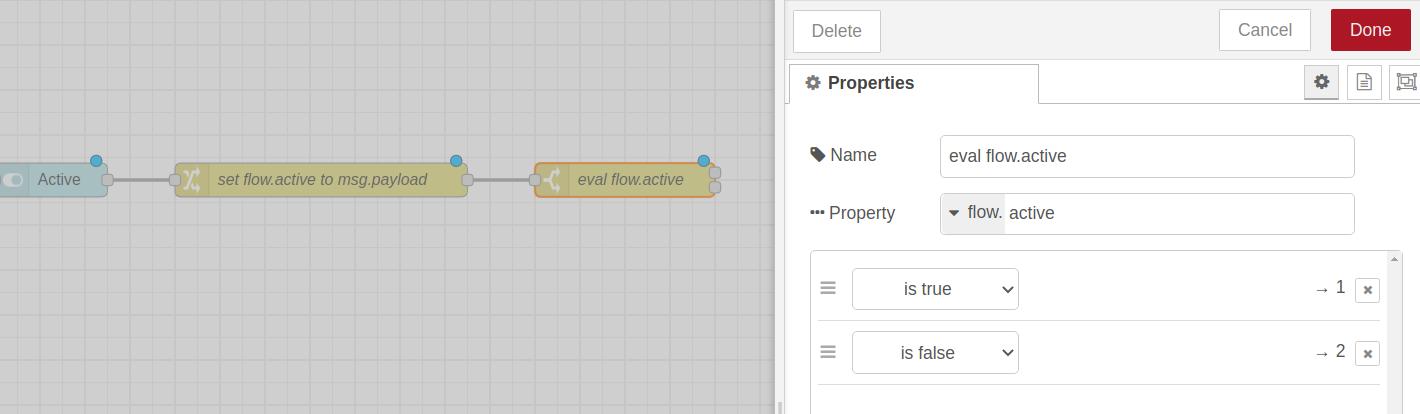Grab the reorder handle of 'is true' rule
Image resolution: width=1420 pixels, height=414 pixels.
tap(828, 288)
